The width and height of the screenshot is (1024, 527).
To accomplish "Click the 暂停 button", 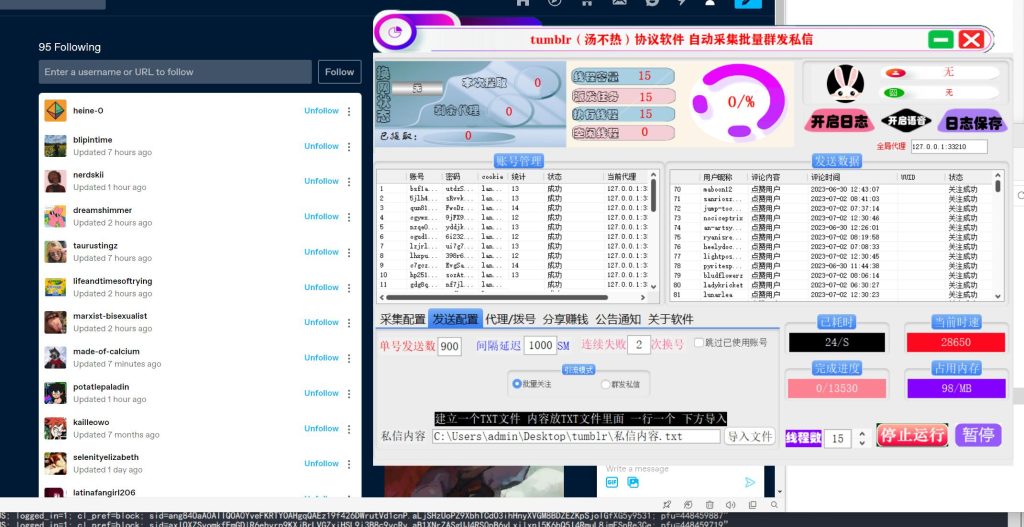I will 978,435.
